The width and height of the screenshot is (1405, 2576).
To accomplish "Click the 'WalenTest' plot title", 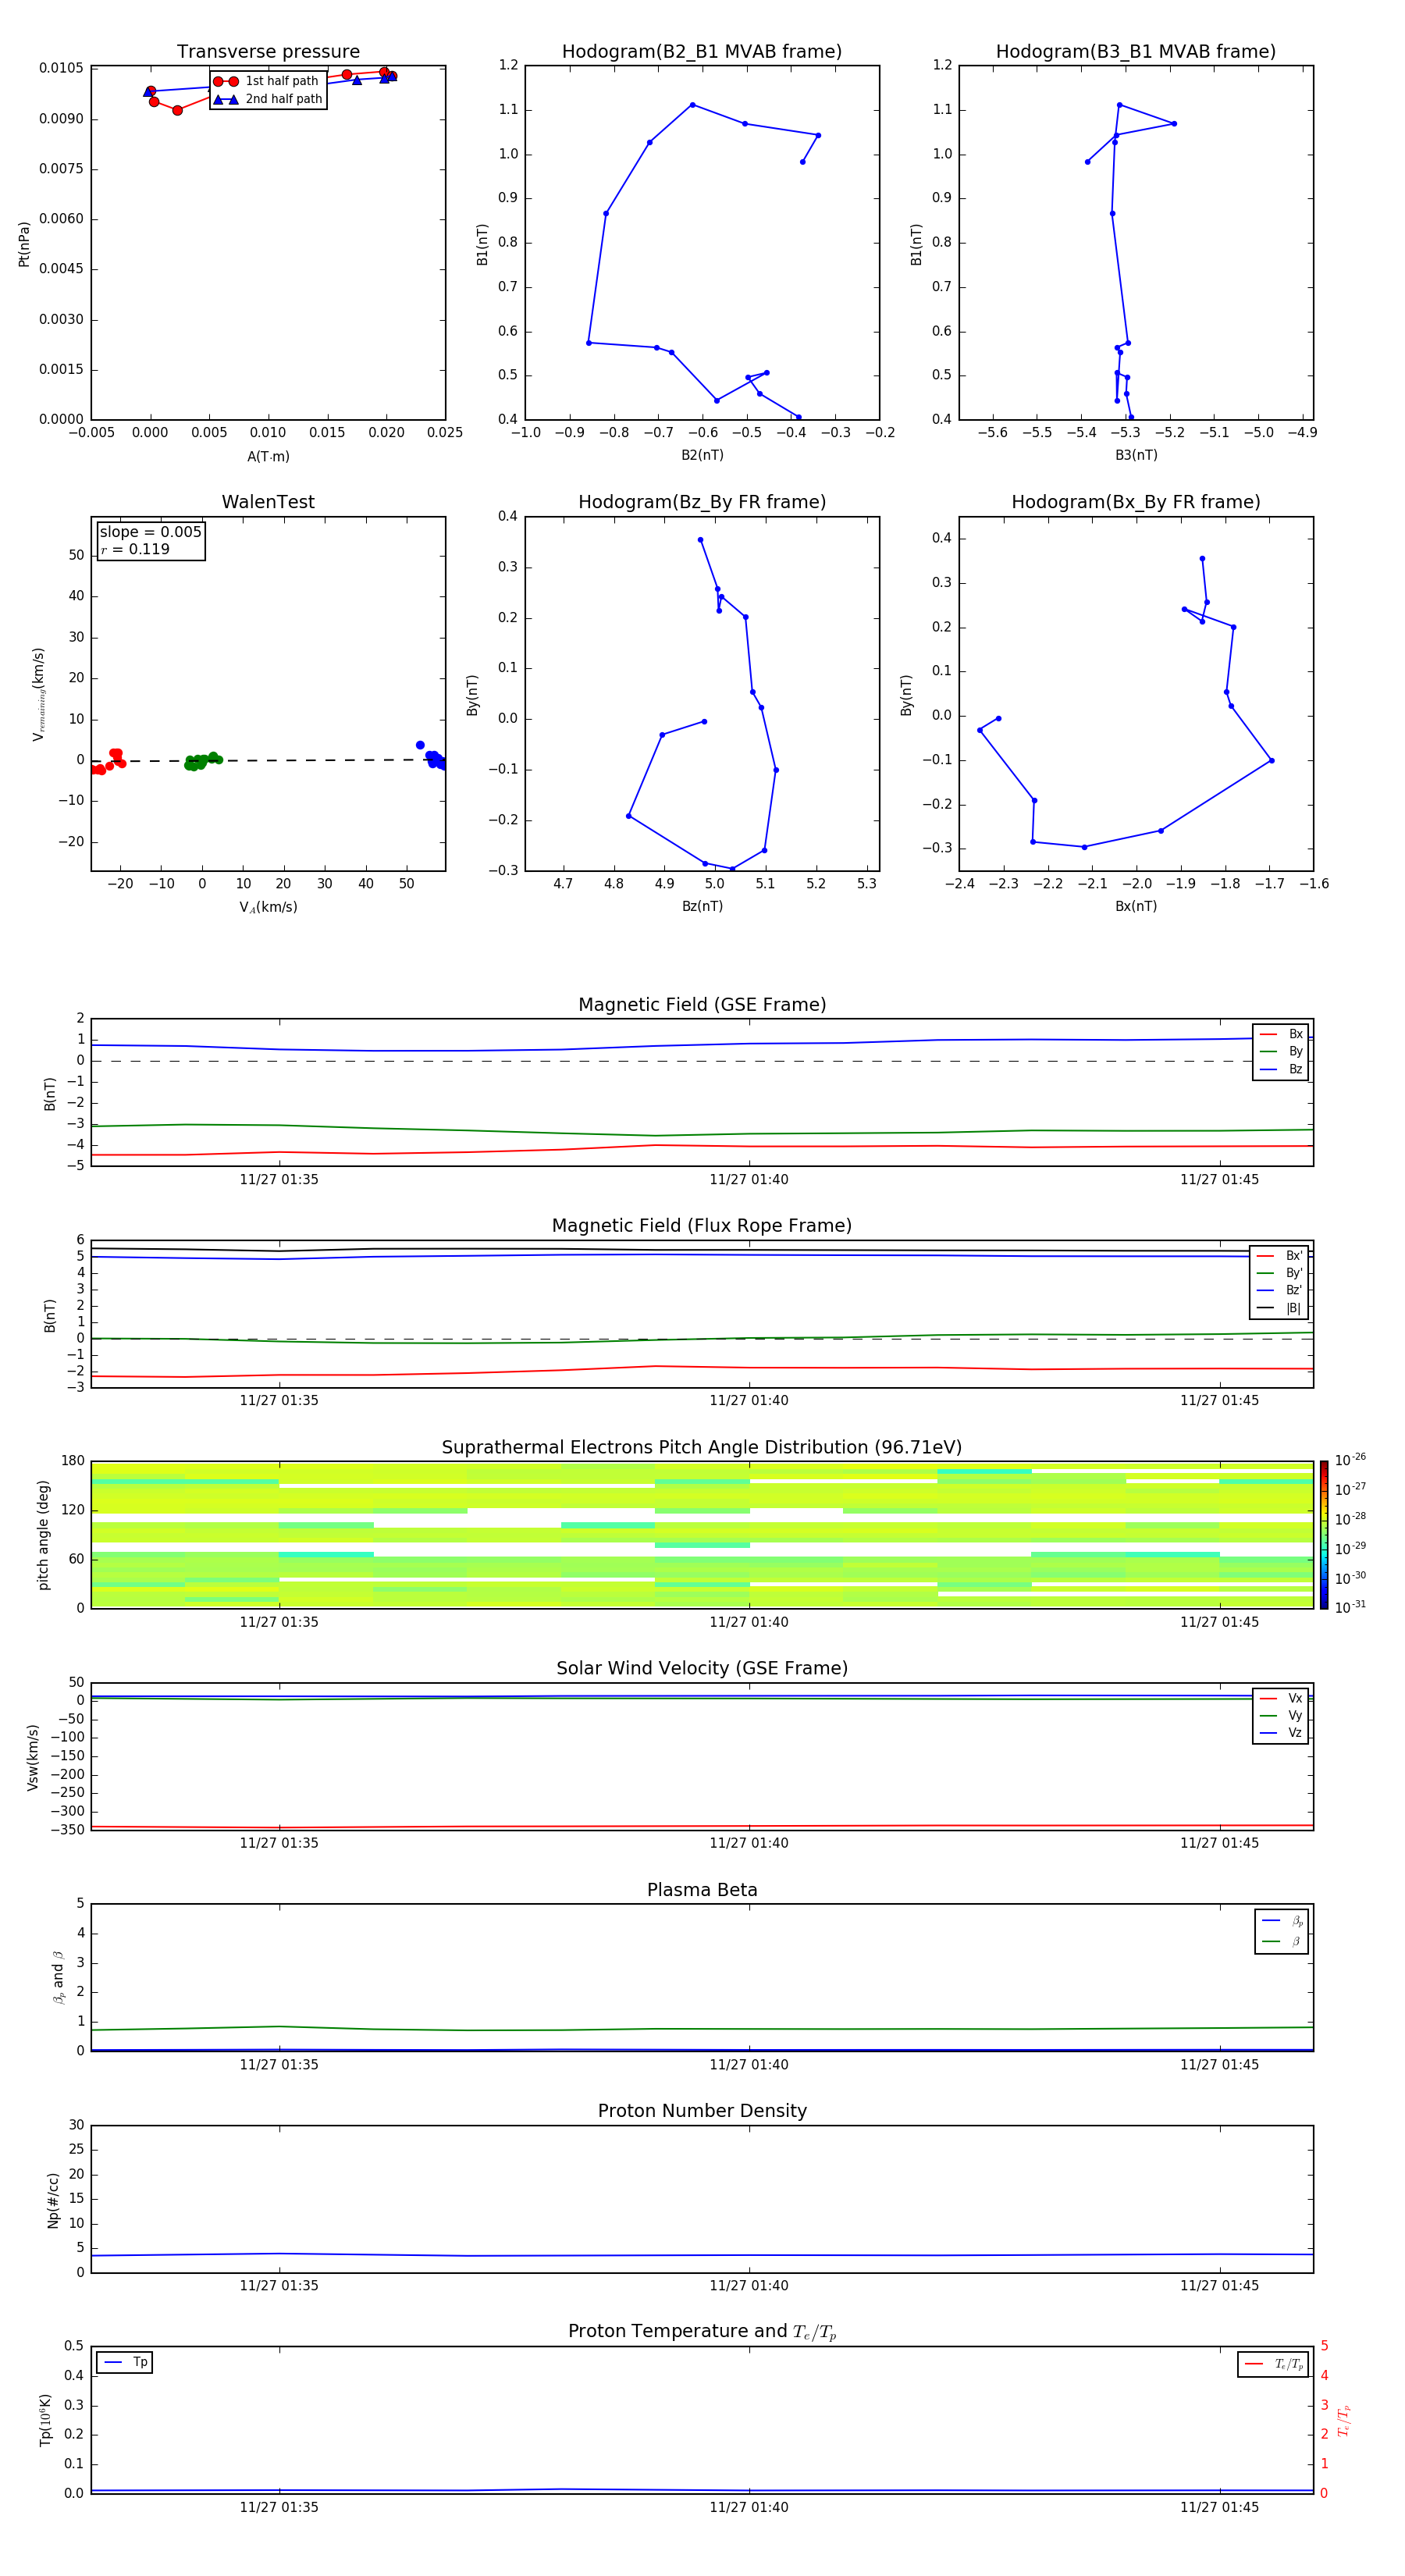I will click(268, 502).
